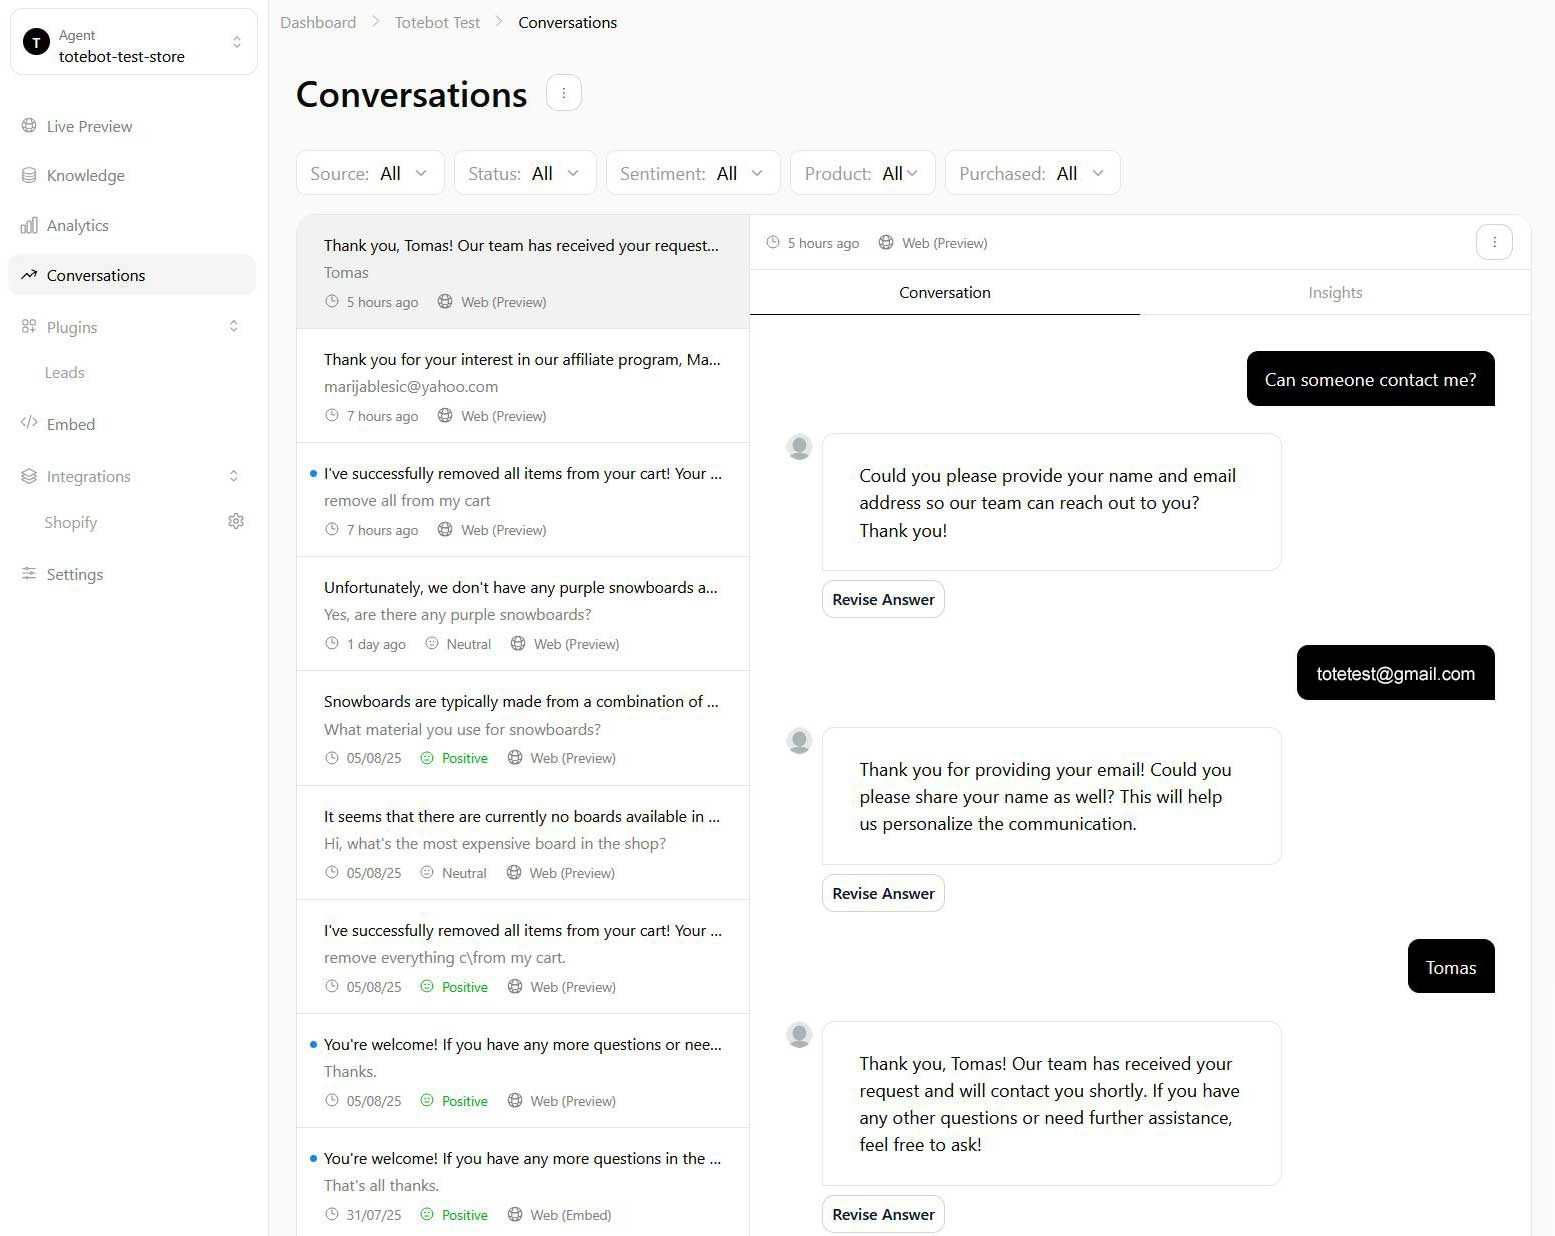Select the Embed sidebar icon

29,424
